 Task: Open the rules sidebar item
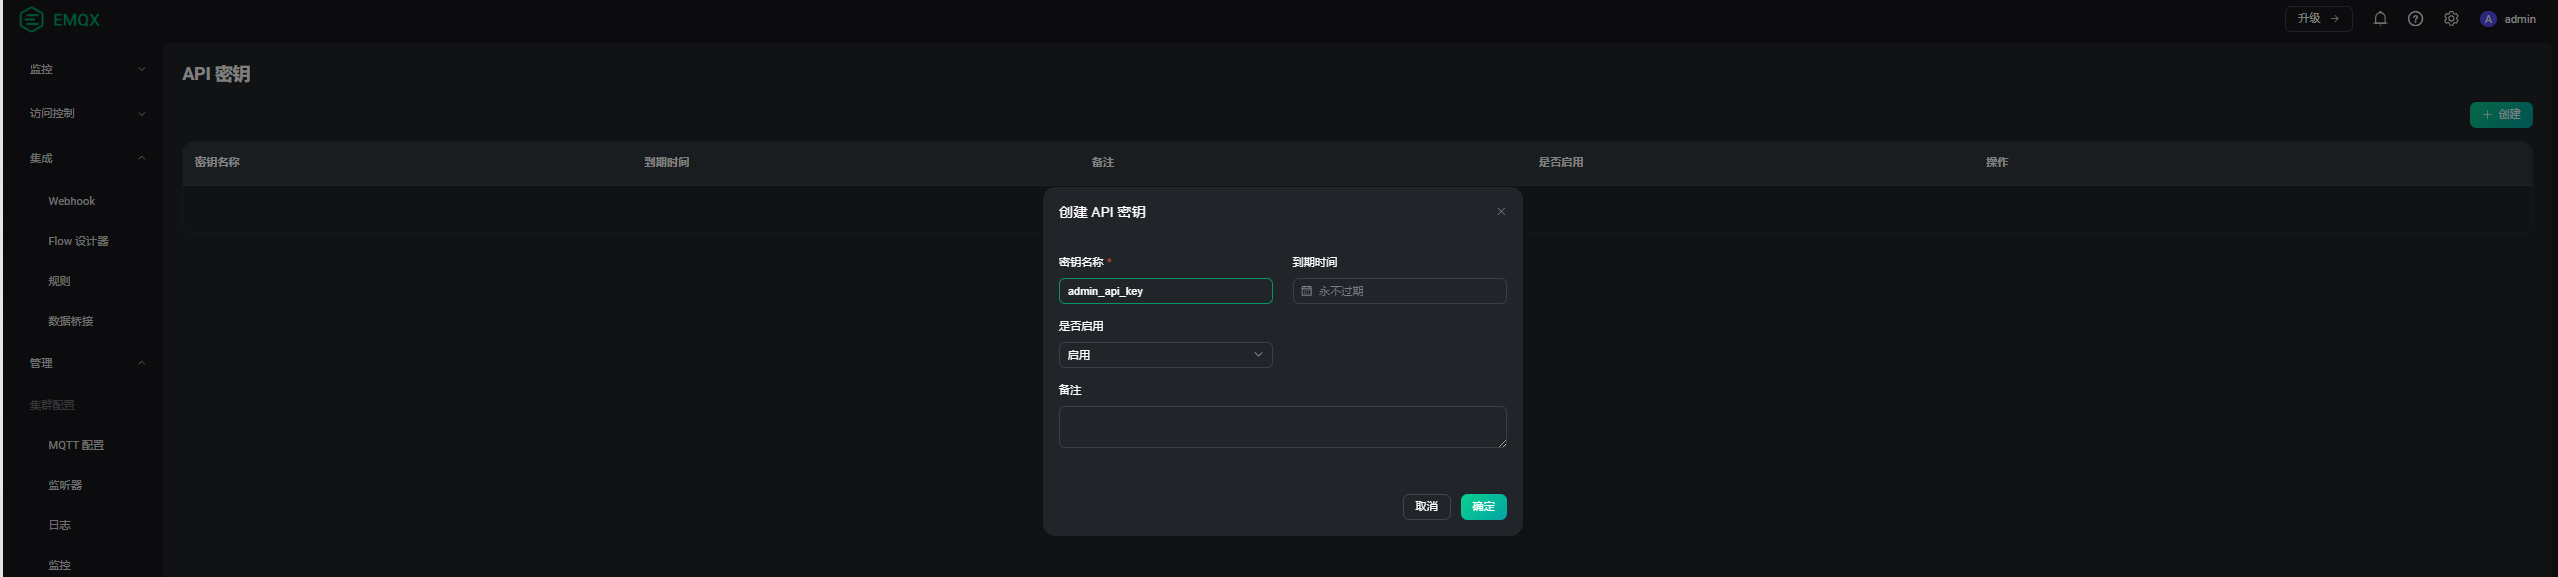tap(60, 281)
